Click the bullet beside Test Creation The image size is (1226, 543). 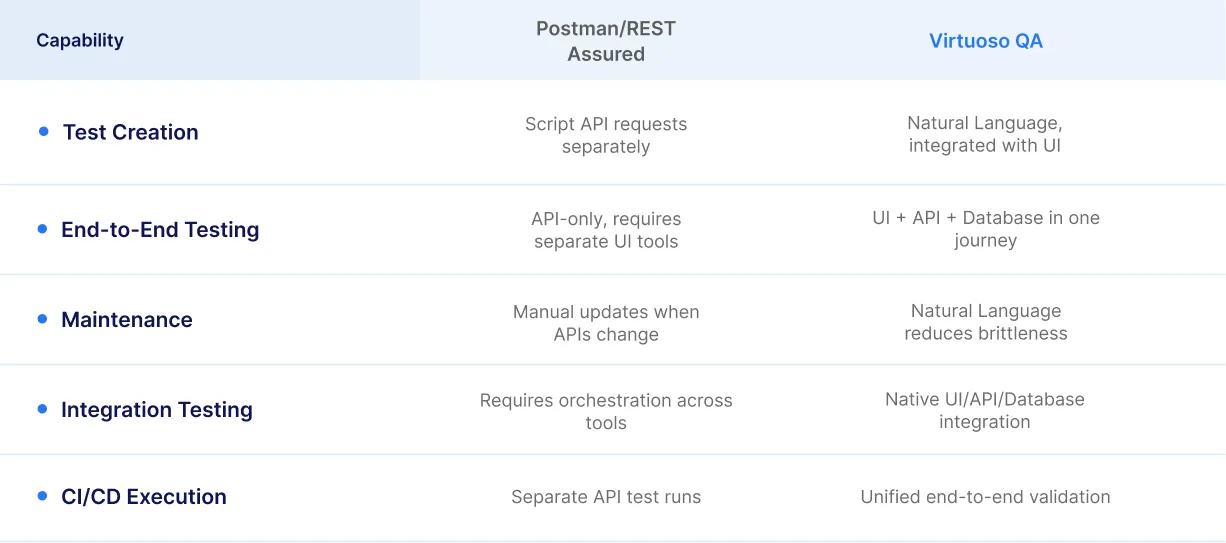(43, 131)
